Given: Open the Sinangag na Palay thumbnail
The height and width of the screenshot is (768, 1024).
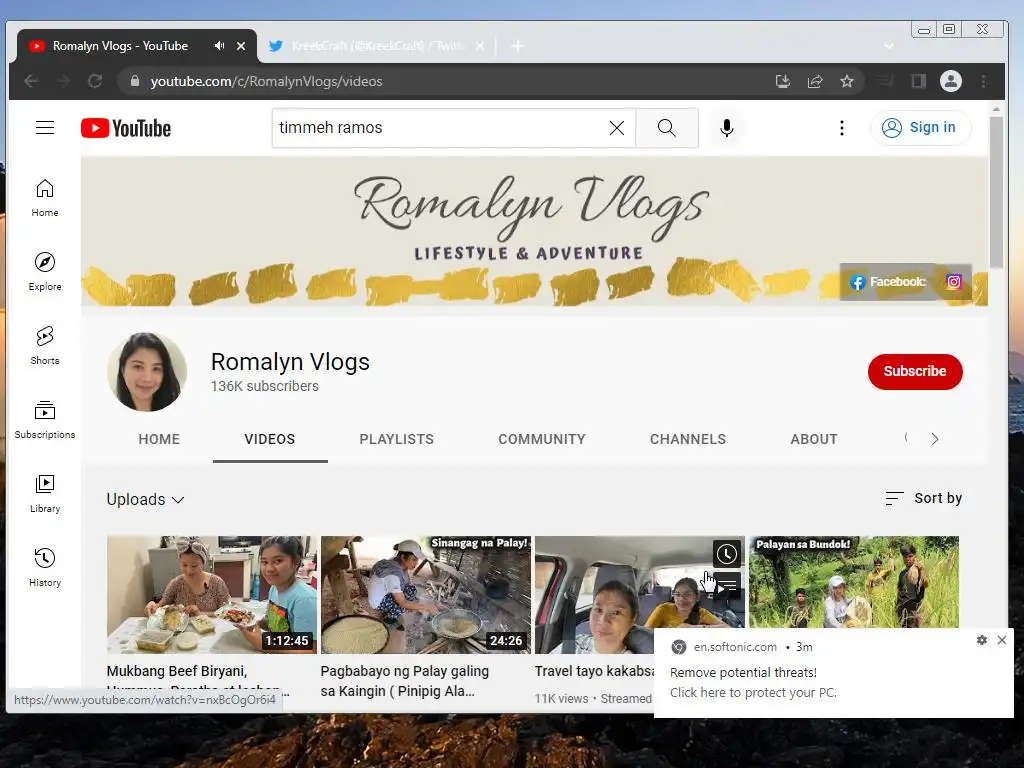Looking at the screenshot, I should (x=426, y=595).
